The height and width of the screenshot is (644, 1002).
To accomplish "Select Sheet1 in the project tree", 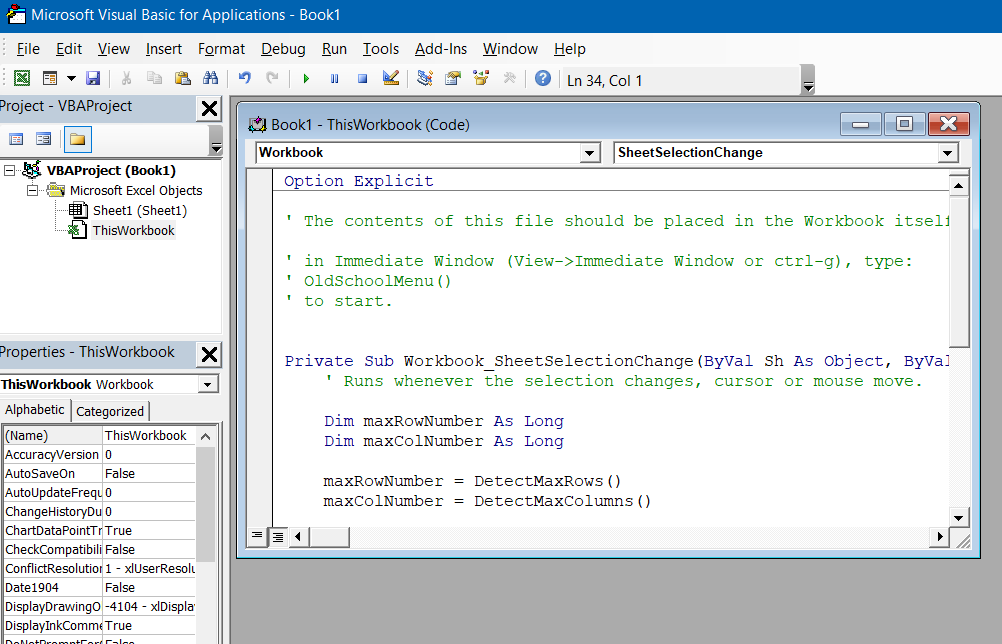I will 140,210.
